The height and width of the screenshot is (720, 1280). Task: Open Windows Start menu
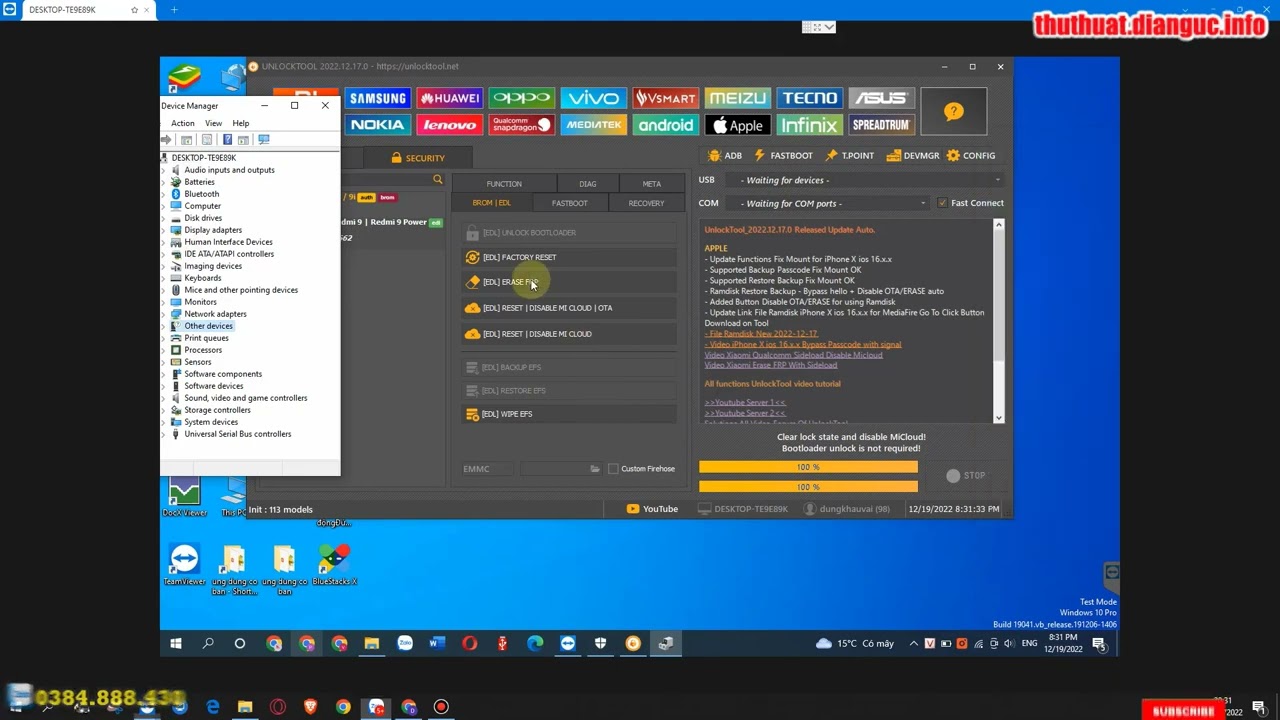point(176,644)
